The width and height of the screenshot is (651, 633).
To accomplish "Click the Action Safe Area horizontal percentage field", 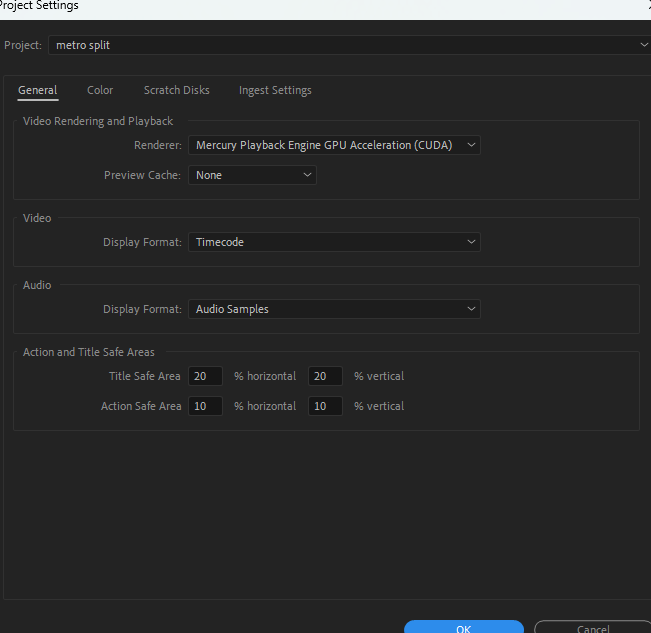I will (205, 406).
